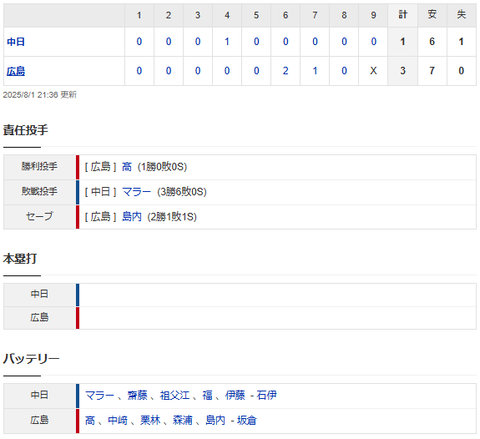Open 福 link in 中日 battery row
The width and height of the screenshot is (480, 439).
(207, 395)
